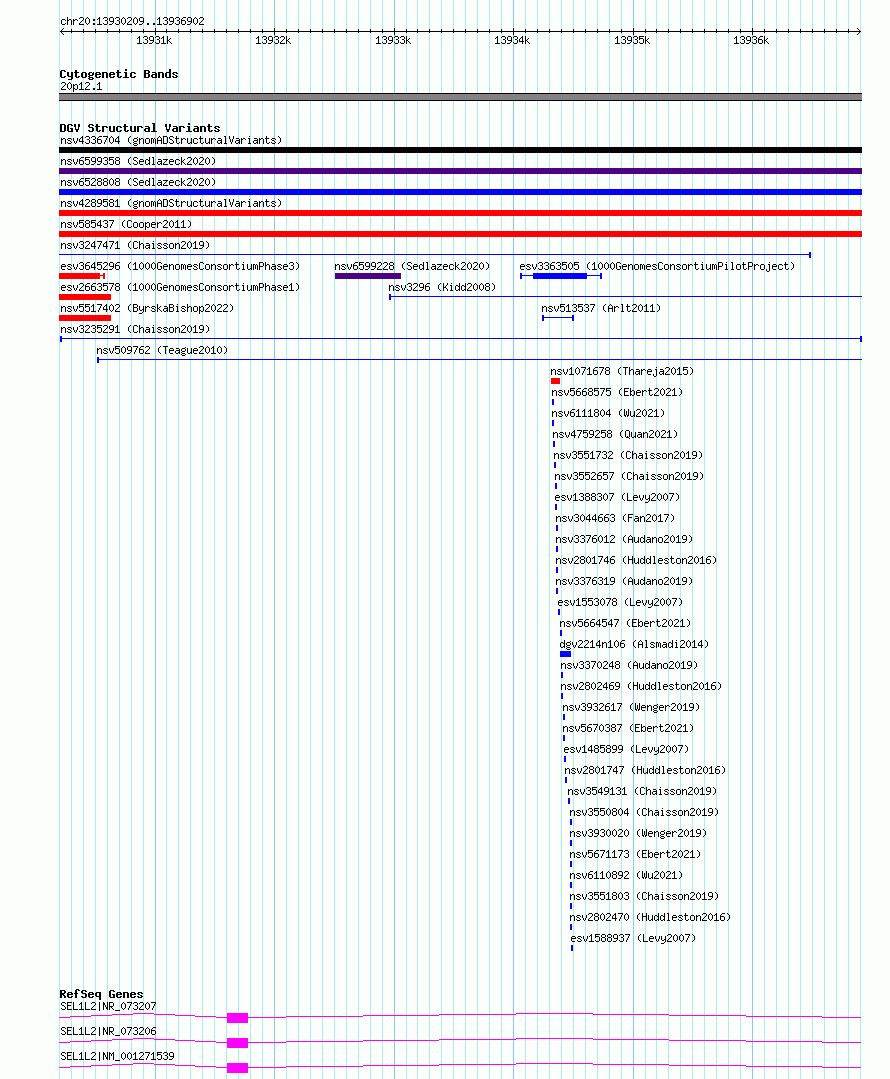890x1079 pixels.
Task: Click nsv4289581 gnomADStructuralVariants label
Action: (x=171, y=203)
